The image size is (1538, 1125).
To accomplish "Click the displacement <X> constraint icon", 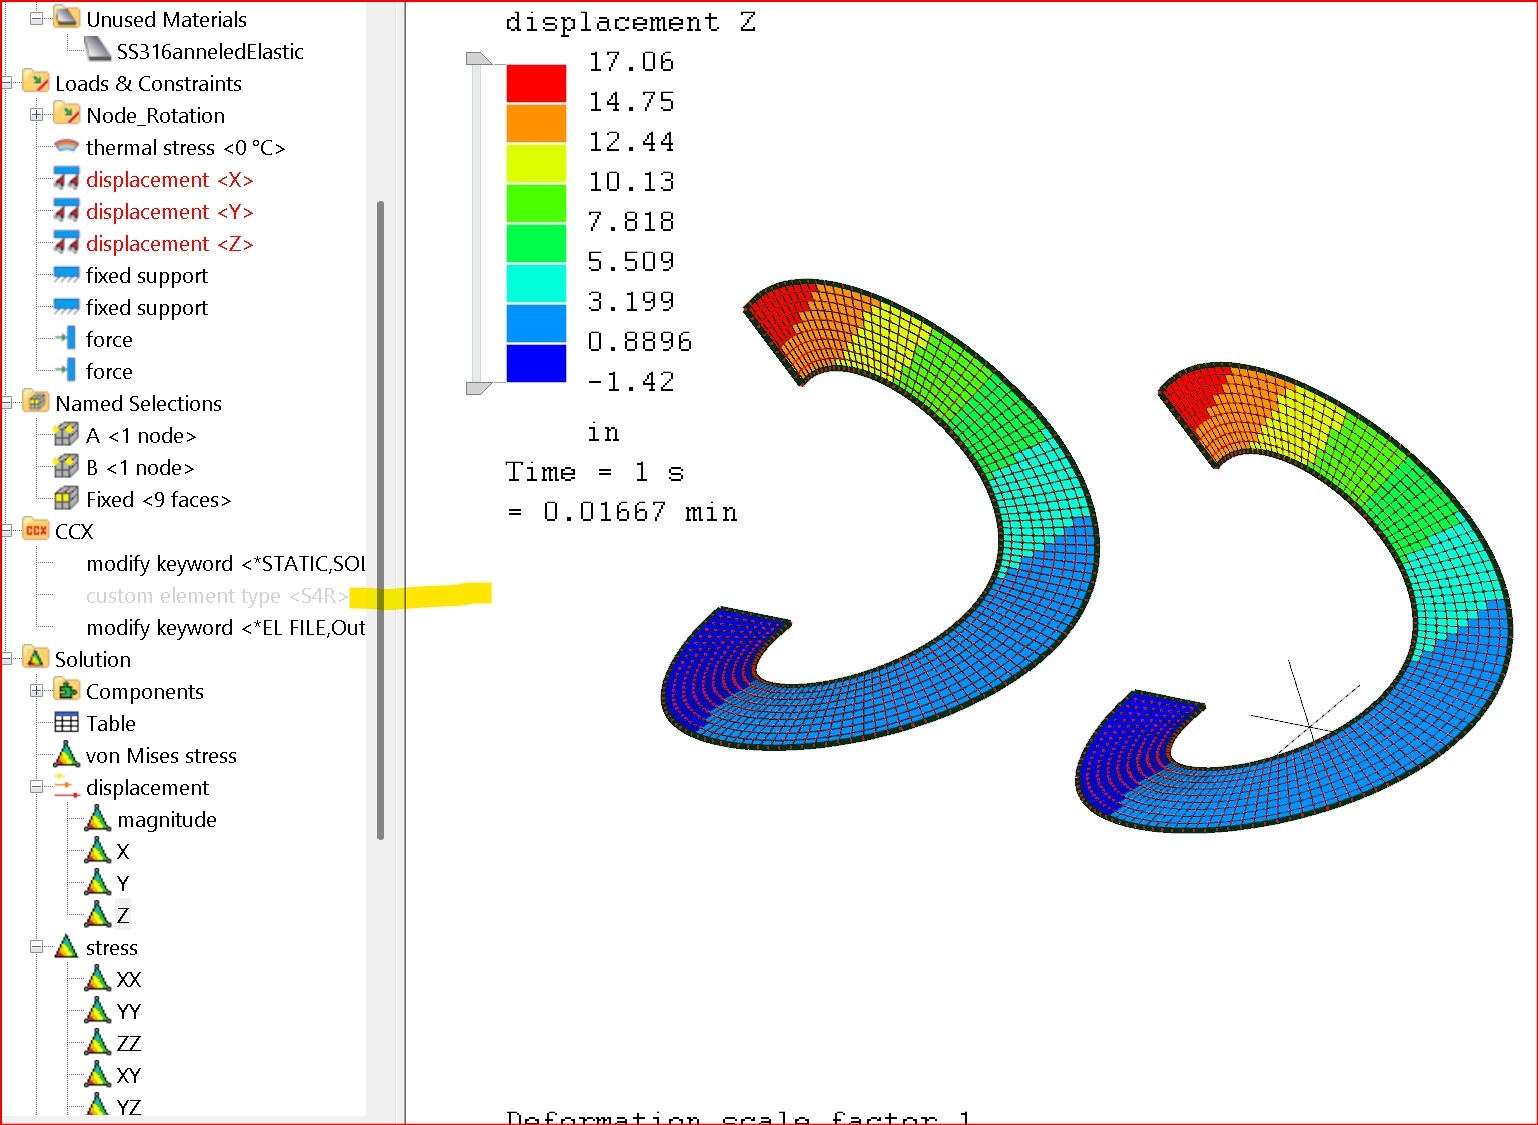I will pos(66,180).
